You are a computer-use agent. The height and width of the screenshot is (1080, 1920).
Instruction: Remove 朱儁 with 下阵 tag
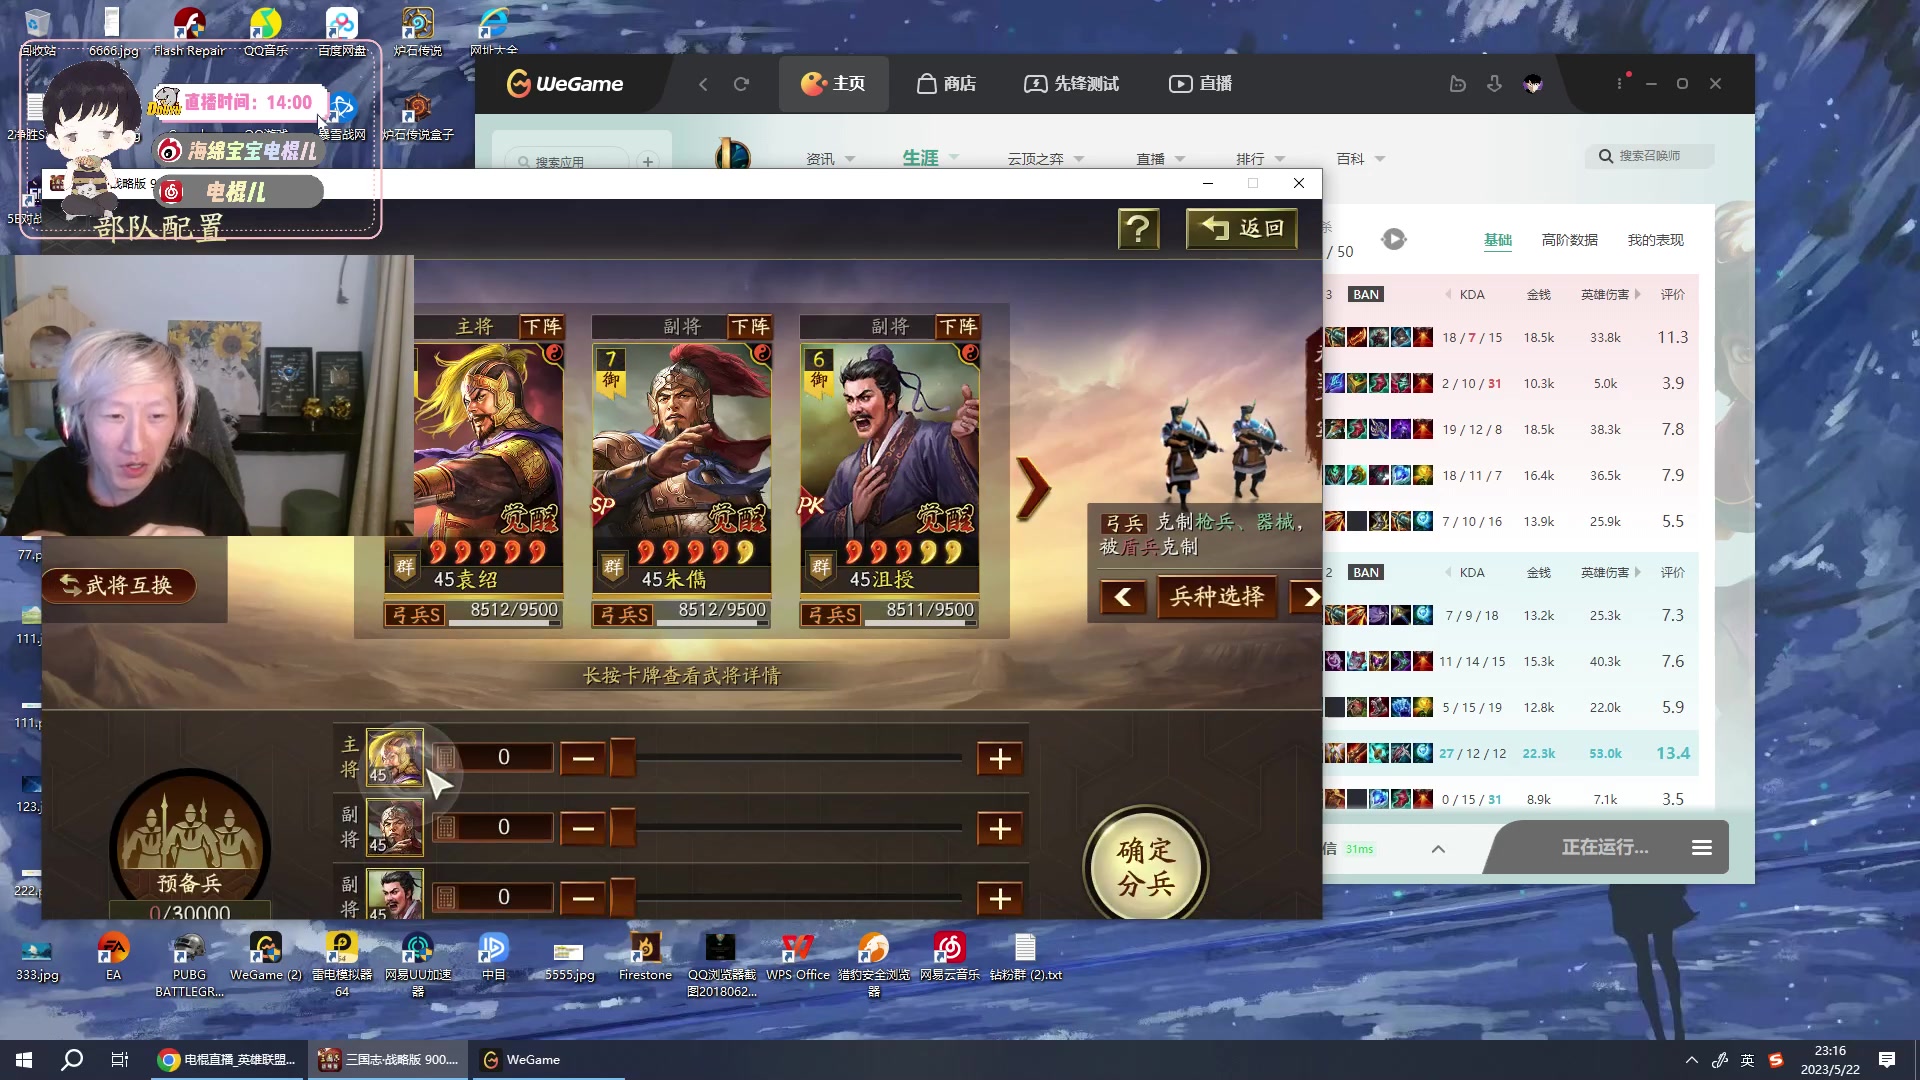(x=749, y=327)
